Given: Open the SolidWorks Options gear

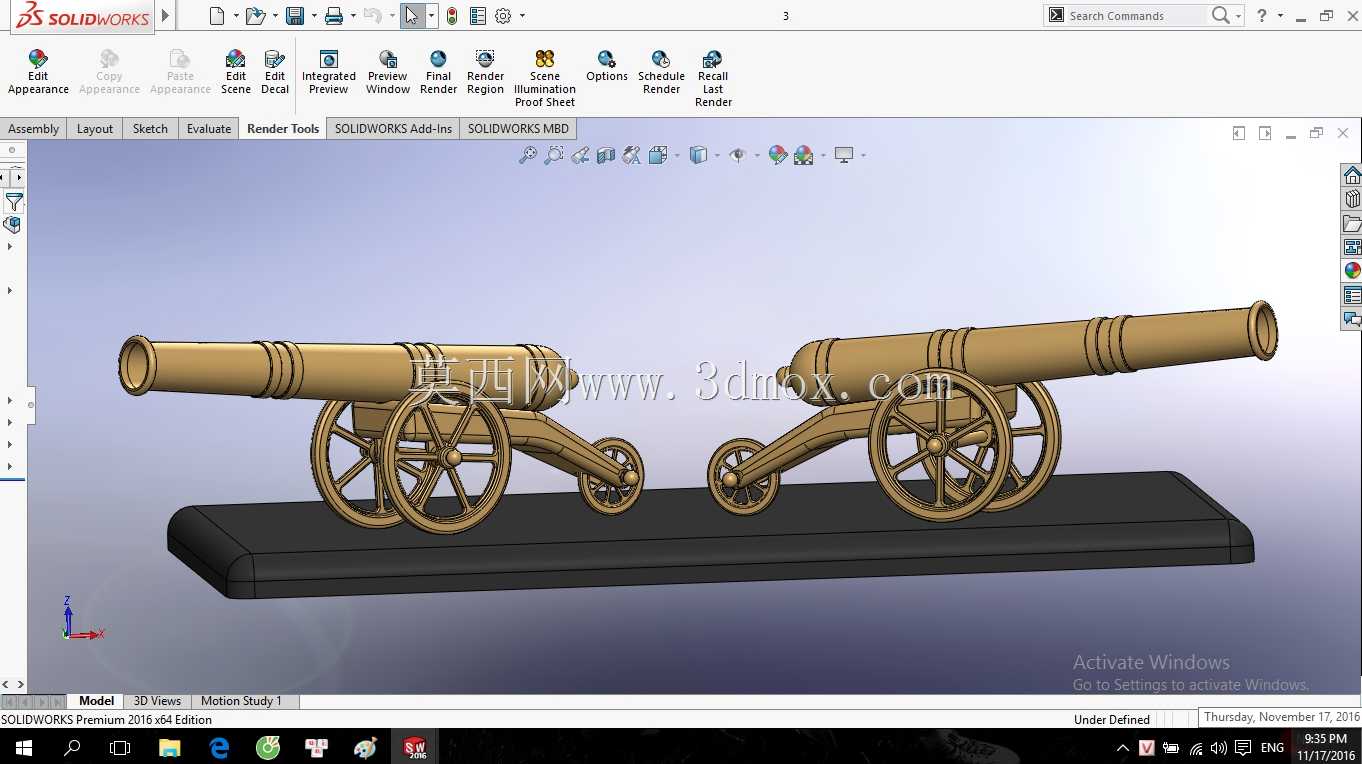Looking at the screenshot, I should (503, 16).
